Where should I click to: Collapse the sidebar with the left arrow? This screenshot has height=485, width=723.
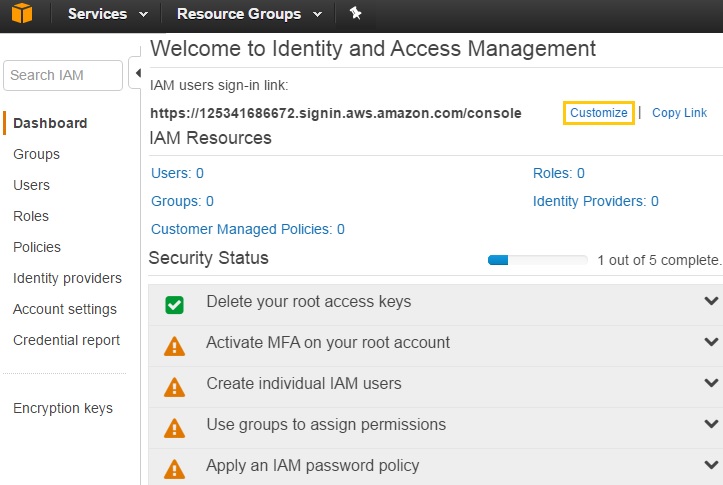click(x=137, y=73)
